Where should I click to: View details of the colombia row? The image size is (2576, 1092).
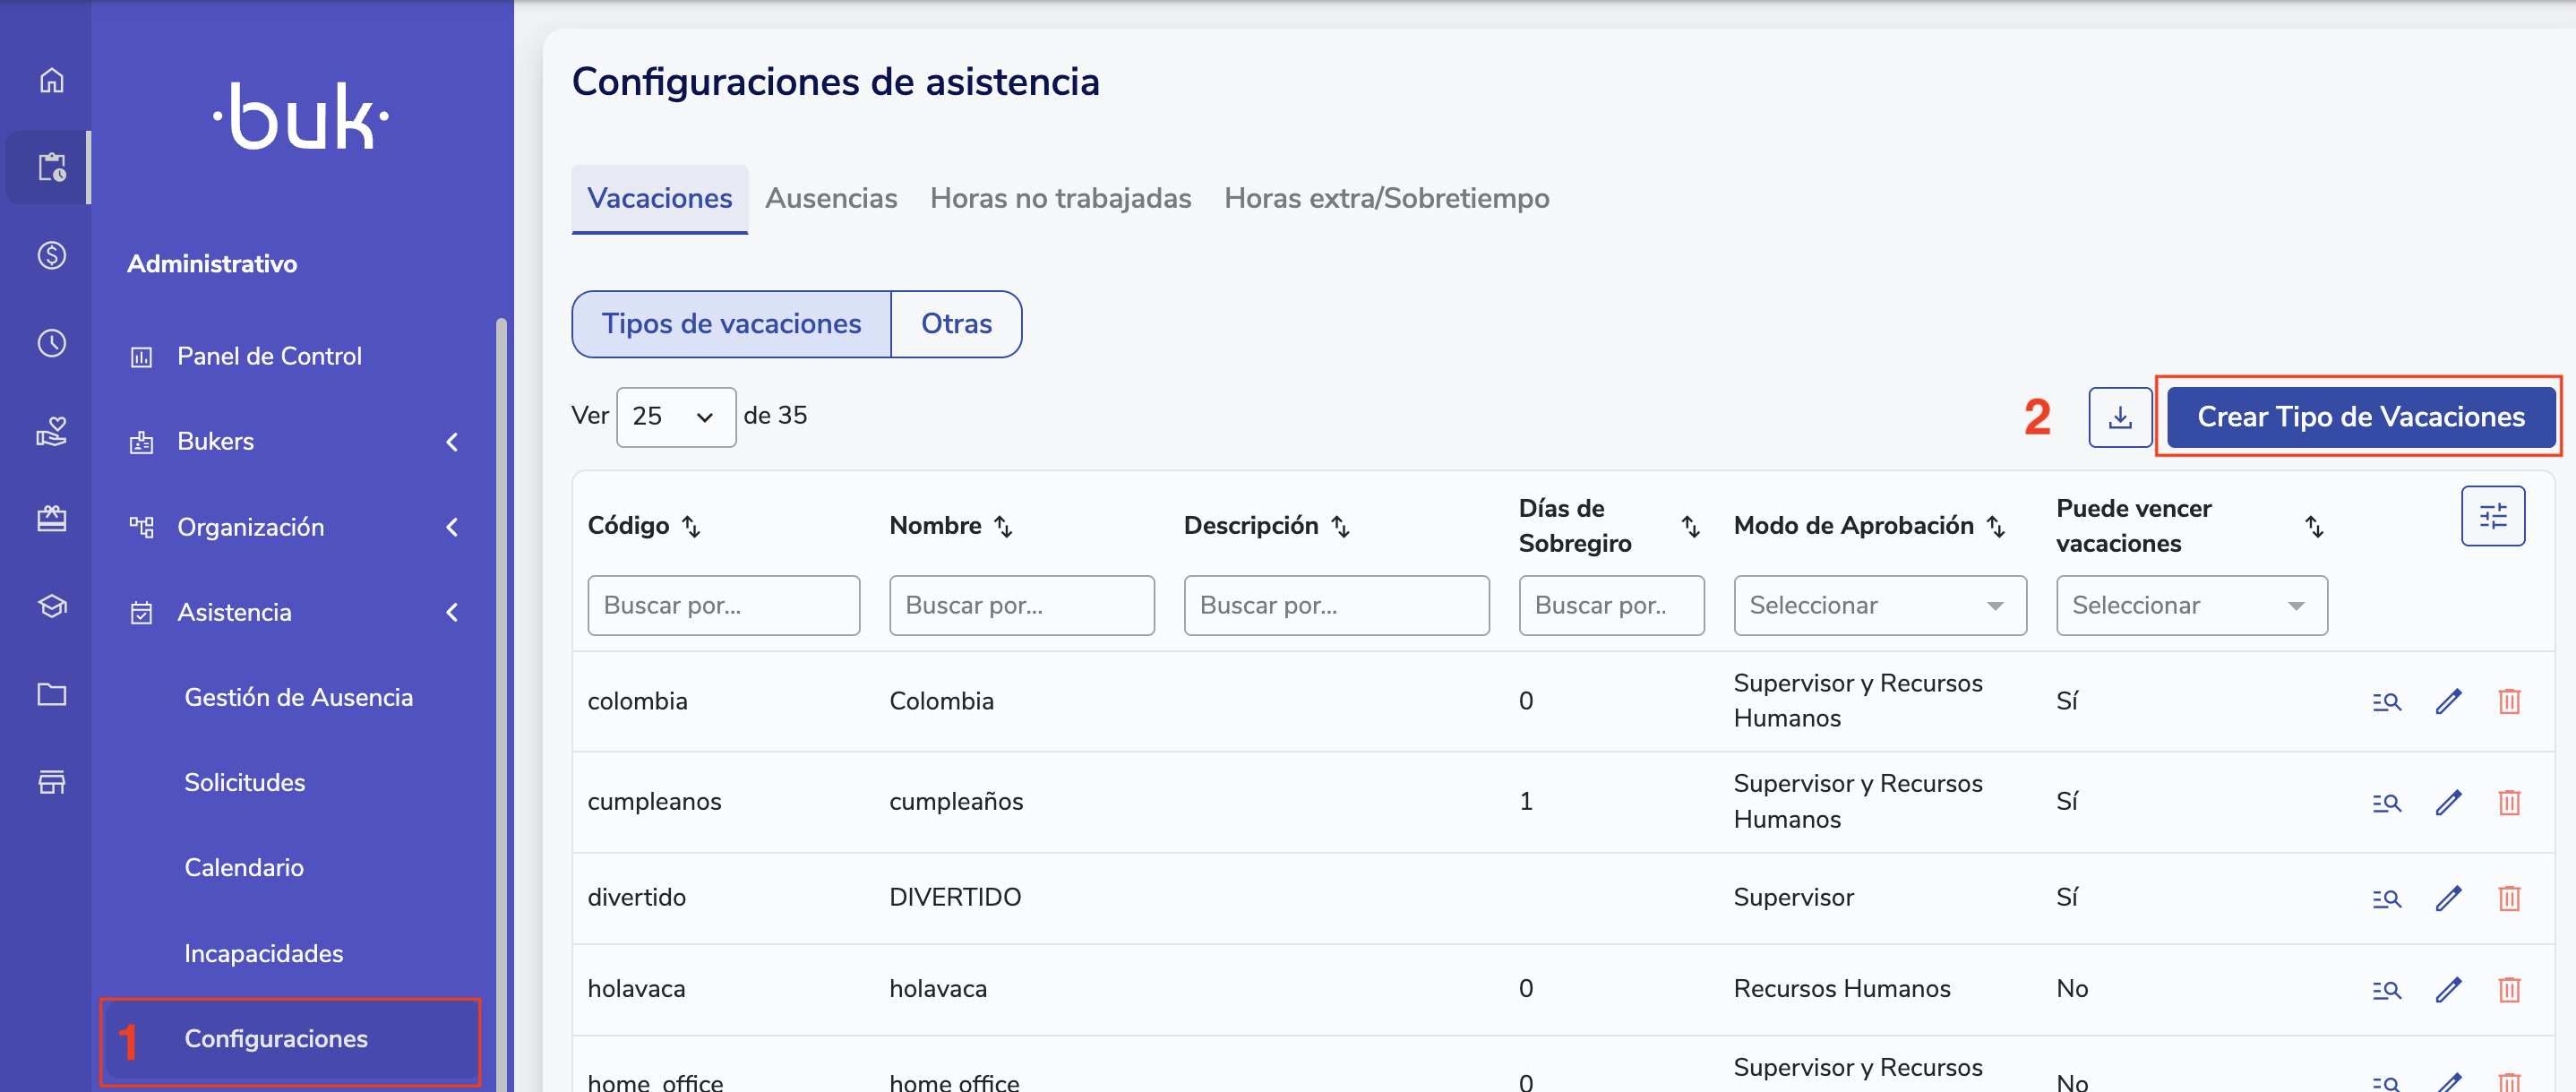[x=2387, y=702]
